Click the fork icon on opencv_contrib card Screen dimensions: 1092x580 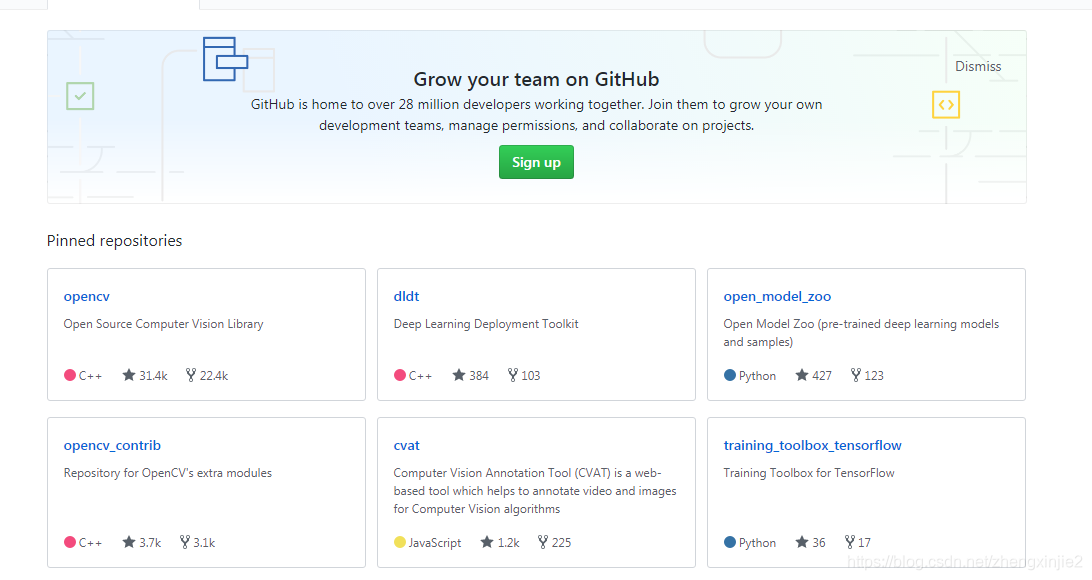pos(185,542)
